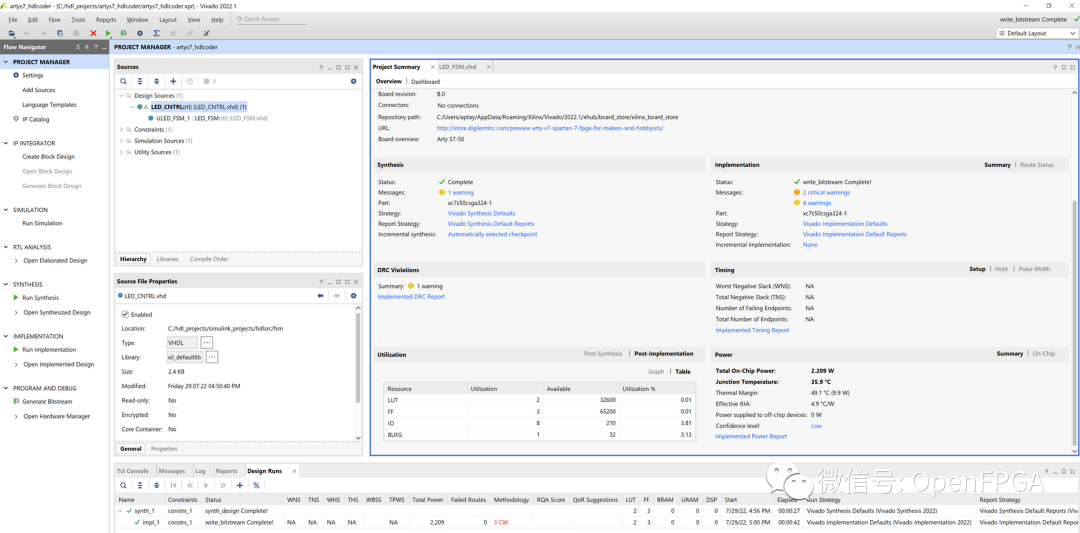Switch Timing view to Pulse Width
The image size is (1080, 533).
pos(1035,269)
